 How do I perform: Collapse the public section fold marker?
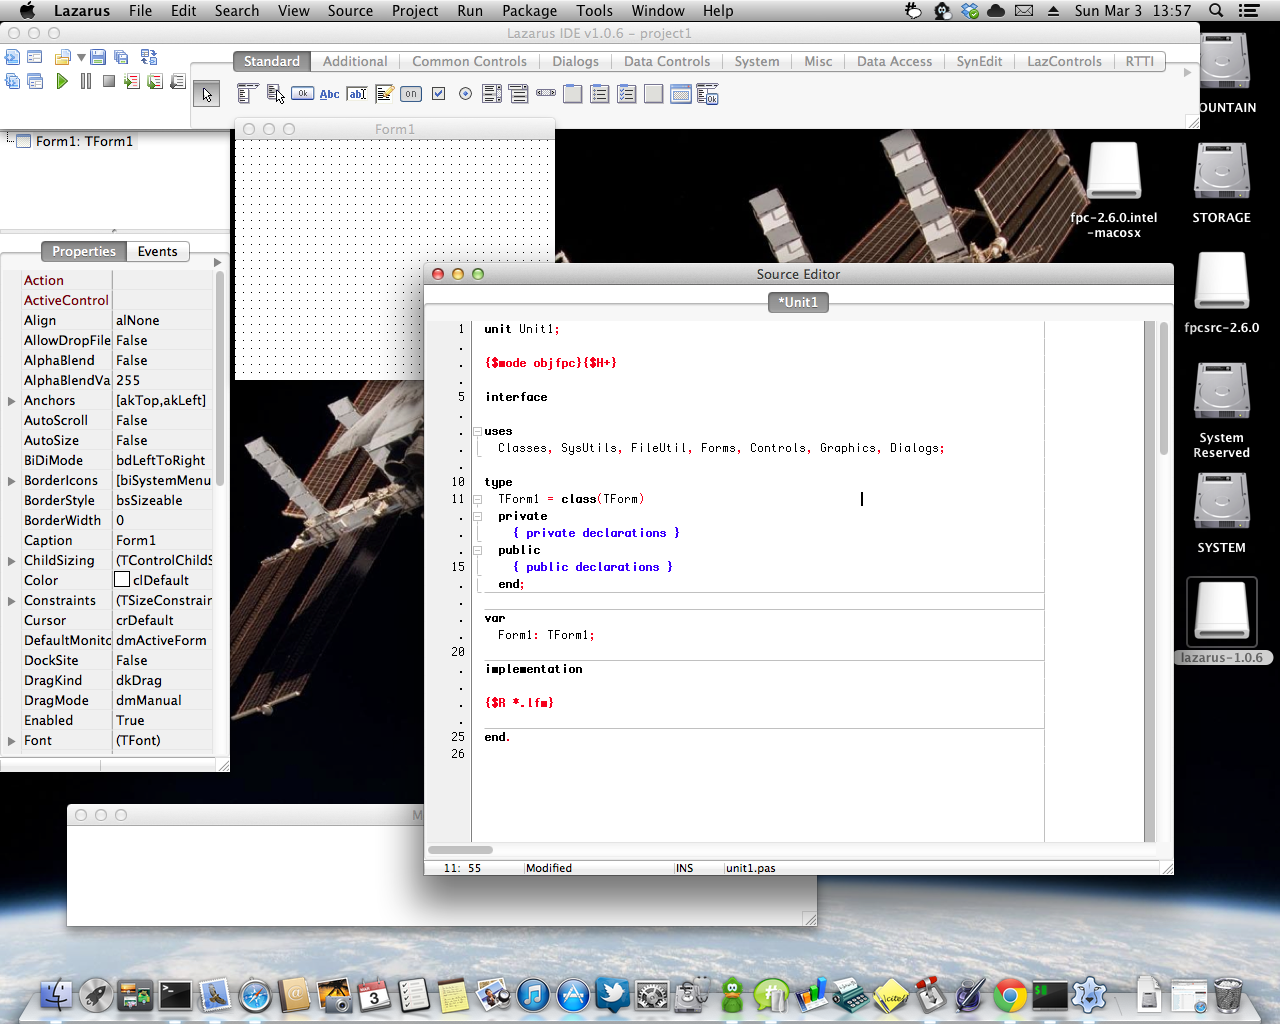(x=477, y=550)
